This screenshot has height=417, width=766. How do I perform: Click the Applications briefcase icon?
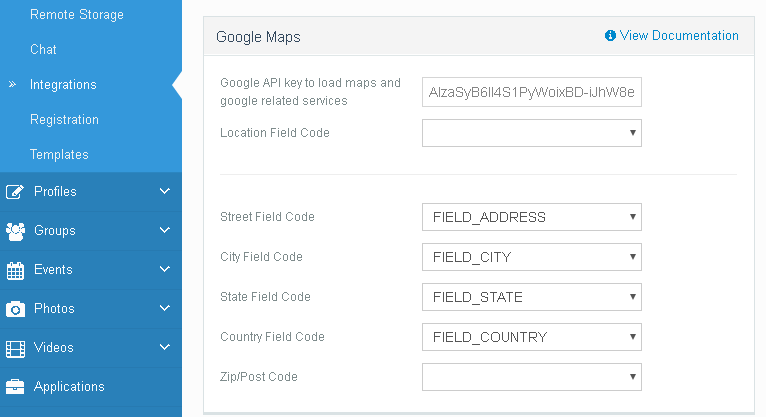click(x=15, y=387)
